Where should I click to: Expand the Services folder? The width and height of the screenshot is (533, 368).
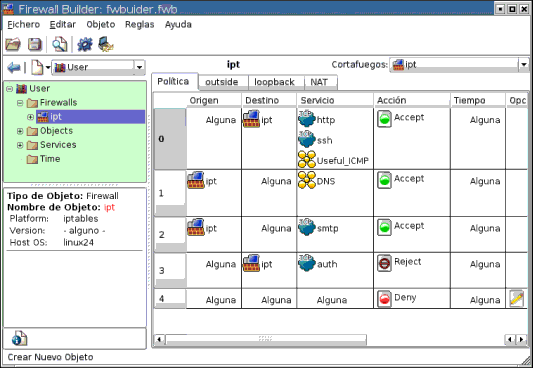[20, 145]
